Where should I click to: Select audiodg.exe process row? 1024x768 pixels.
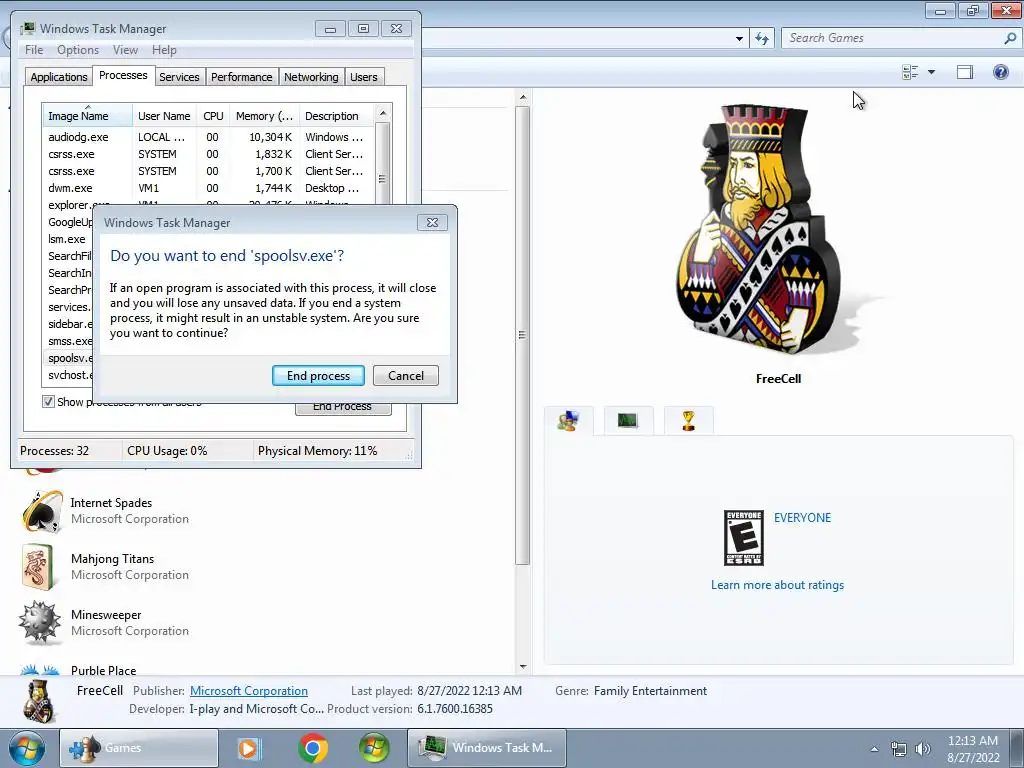pyautogui.click(x=208, y=137)
